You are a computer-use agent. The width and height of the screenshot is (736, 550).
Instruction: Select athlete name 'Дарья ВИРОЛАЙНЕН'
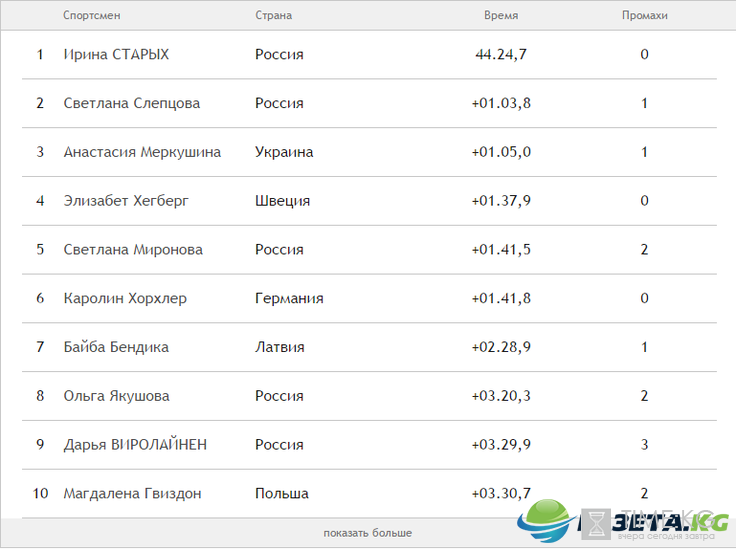135,444
